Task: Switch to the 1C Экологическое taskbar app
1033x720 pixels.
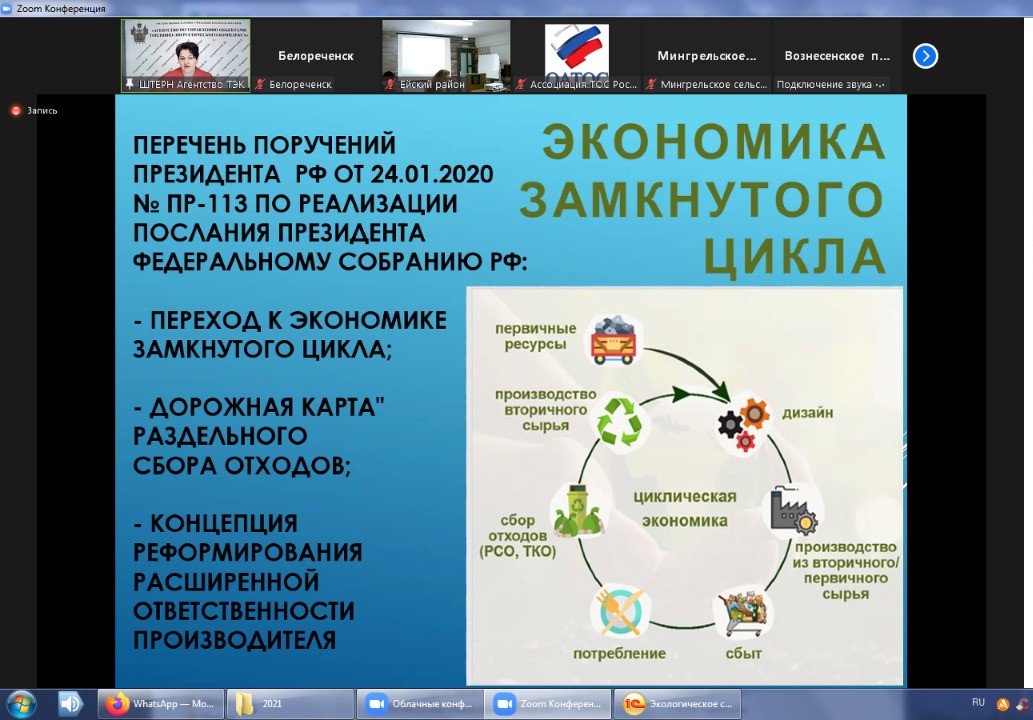Action: pos(678,703)
